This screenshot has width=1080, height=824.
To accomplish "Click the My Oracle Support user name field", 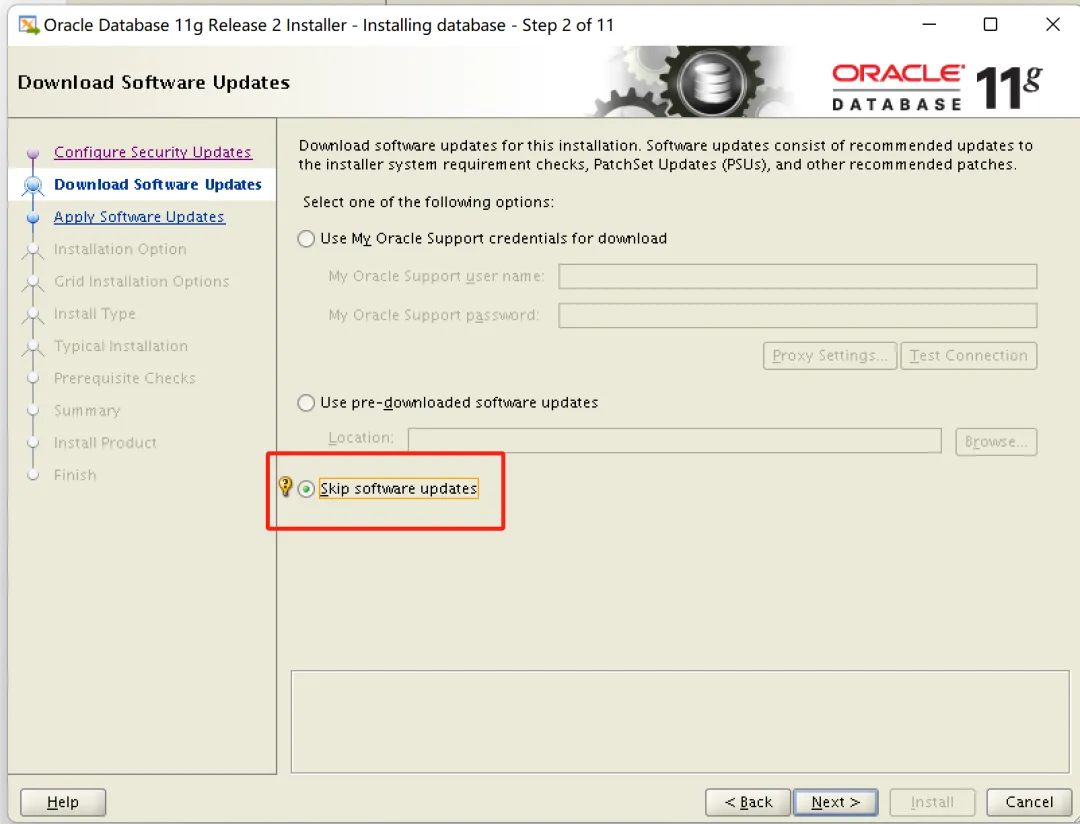I will click(x=798, y=276).
